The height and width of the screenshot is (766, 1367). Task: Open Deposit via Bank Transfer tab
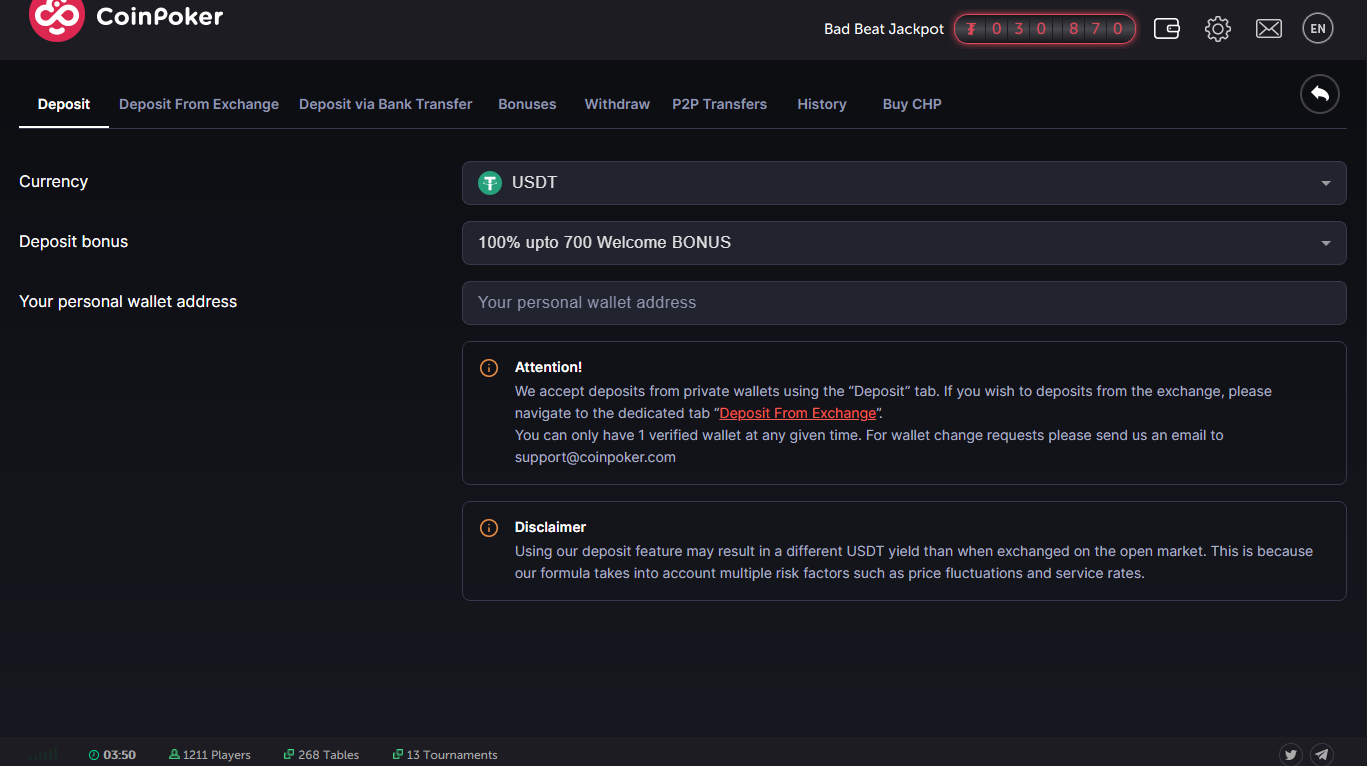coord(386,104)
